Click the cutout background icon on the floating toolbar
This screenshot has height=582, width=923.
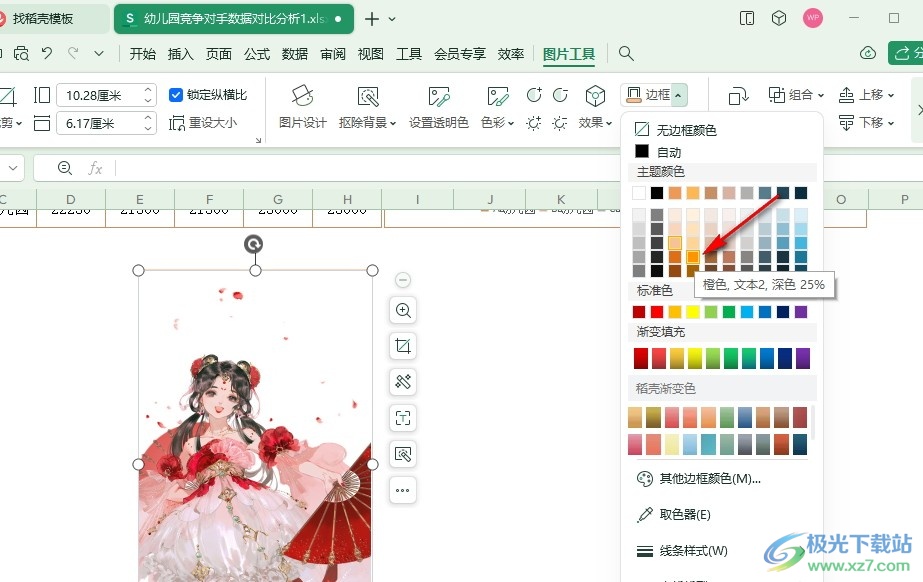[x=403, y=454]
